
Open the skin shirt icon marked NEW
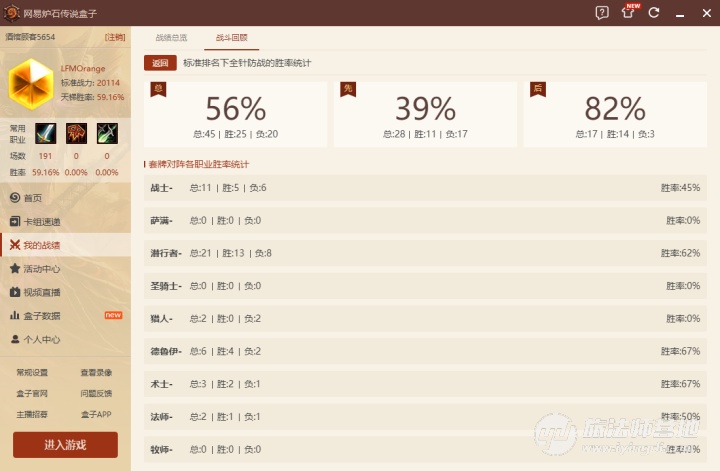(x=628, y=13)
